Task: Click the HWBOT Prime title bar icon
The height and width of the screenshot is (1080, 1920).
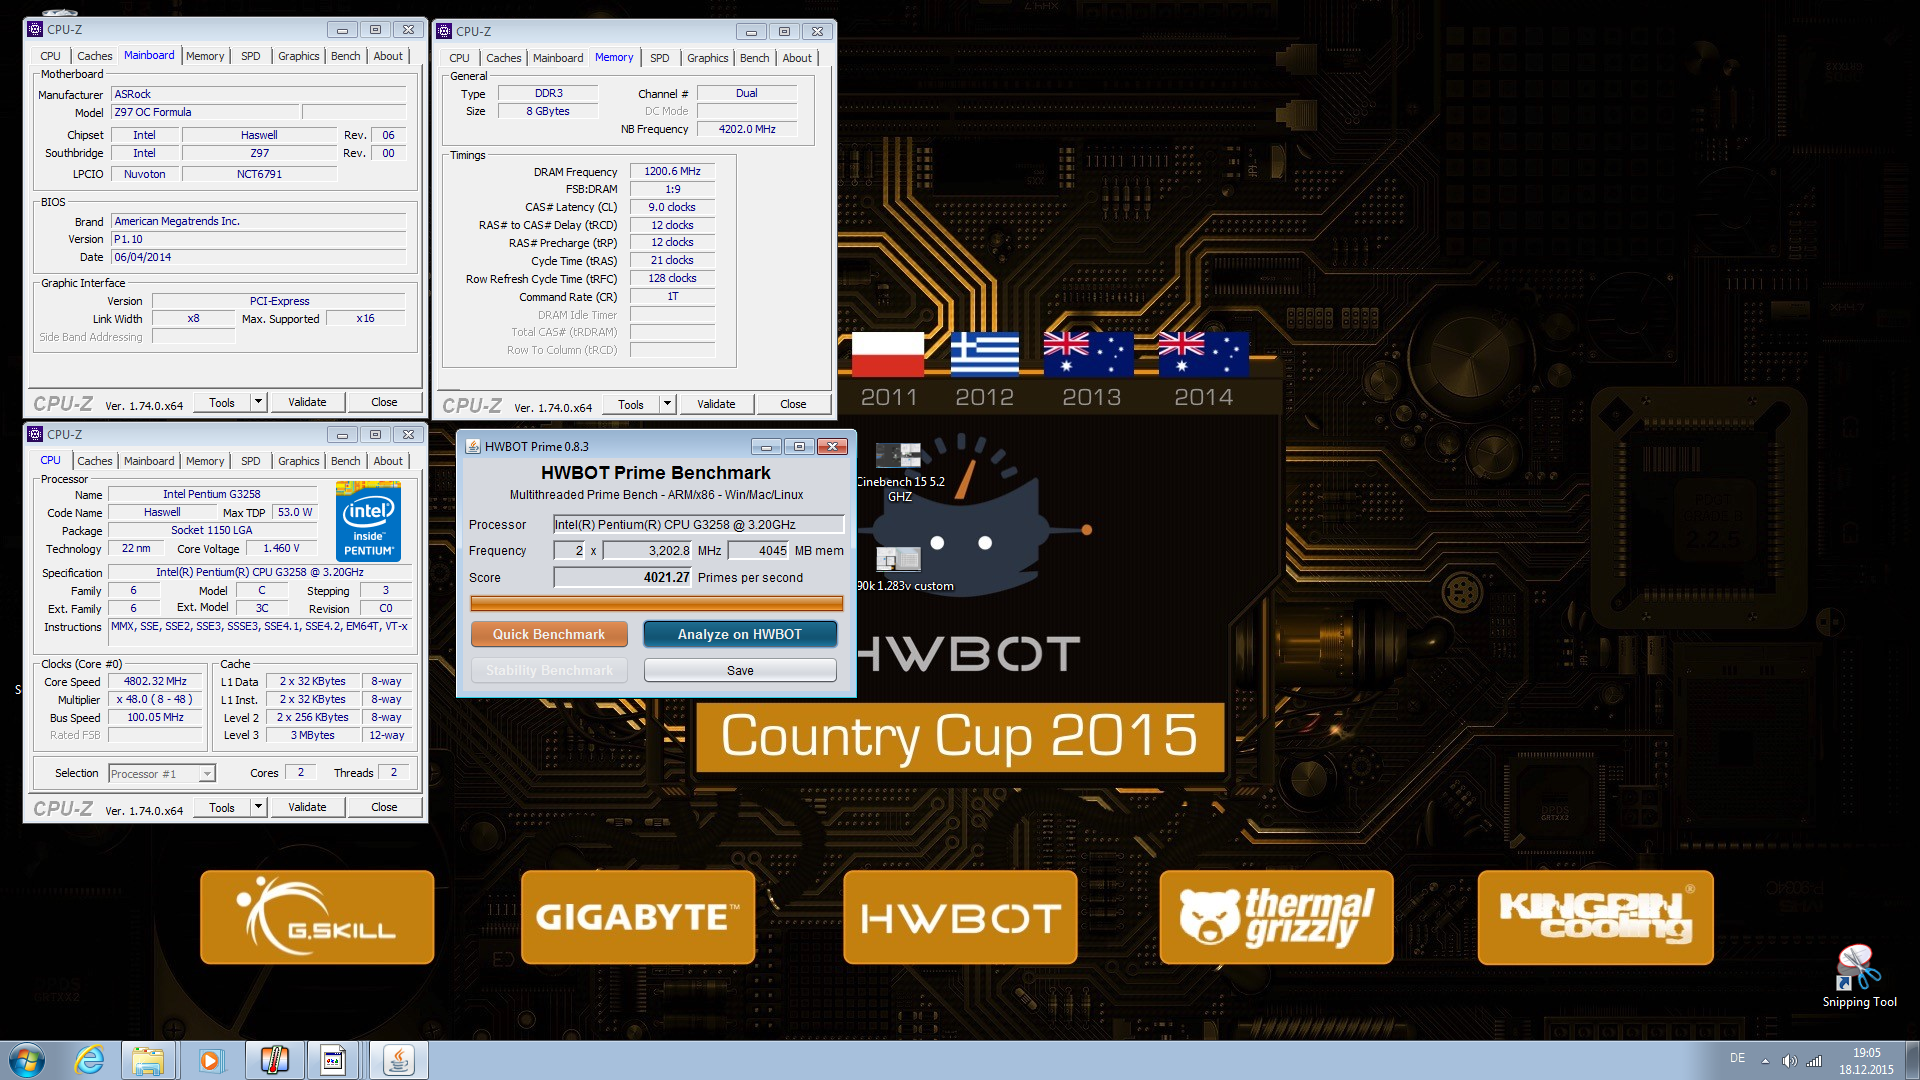Action: click(x=473, y=446)
